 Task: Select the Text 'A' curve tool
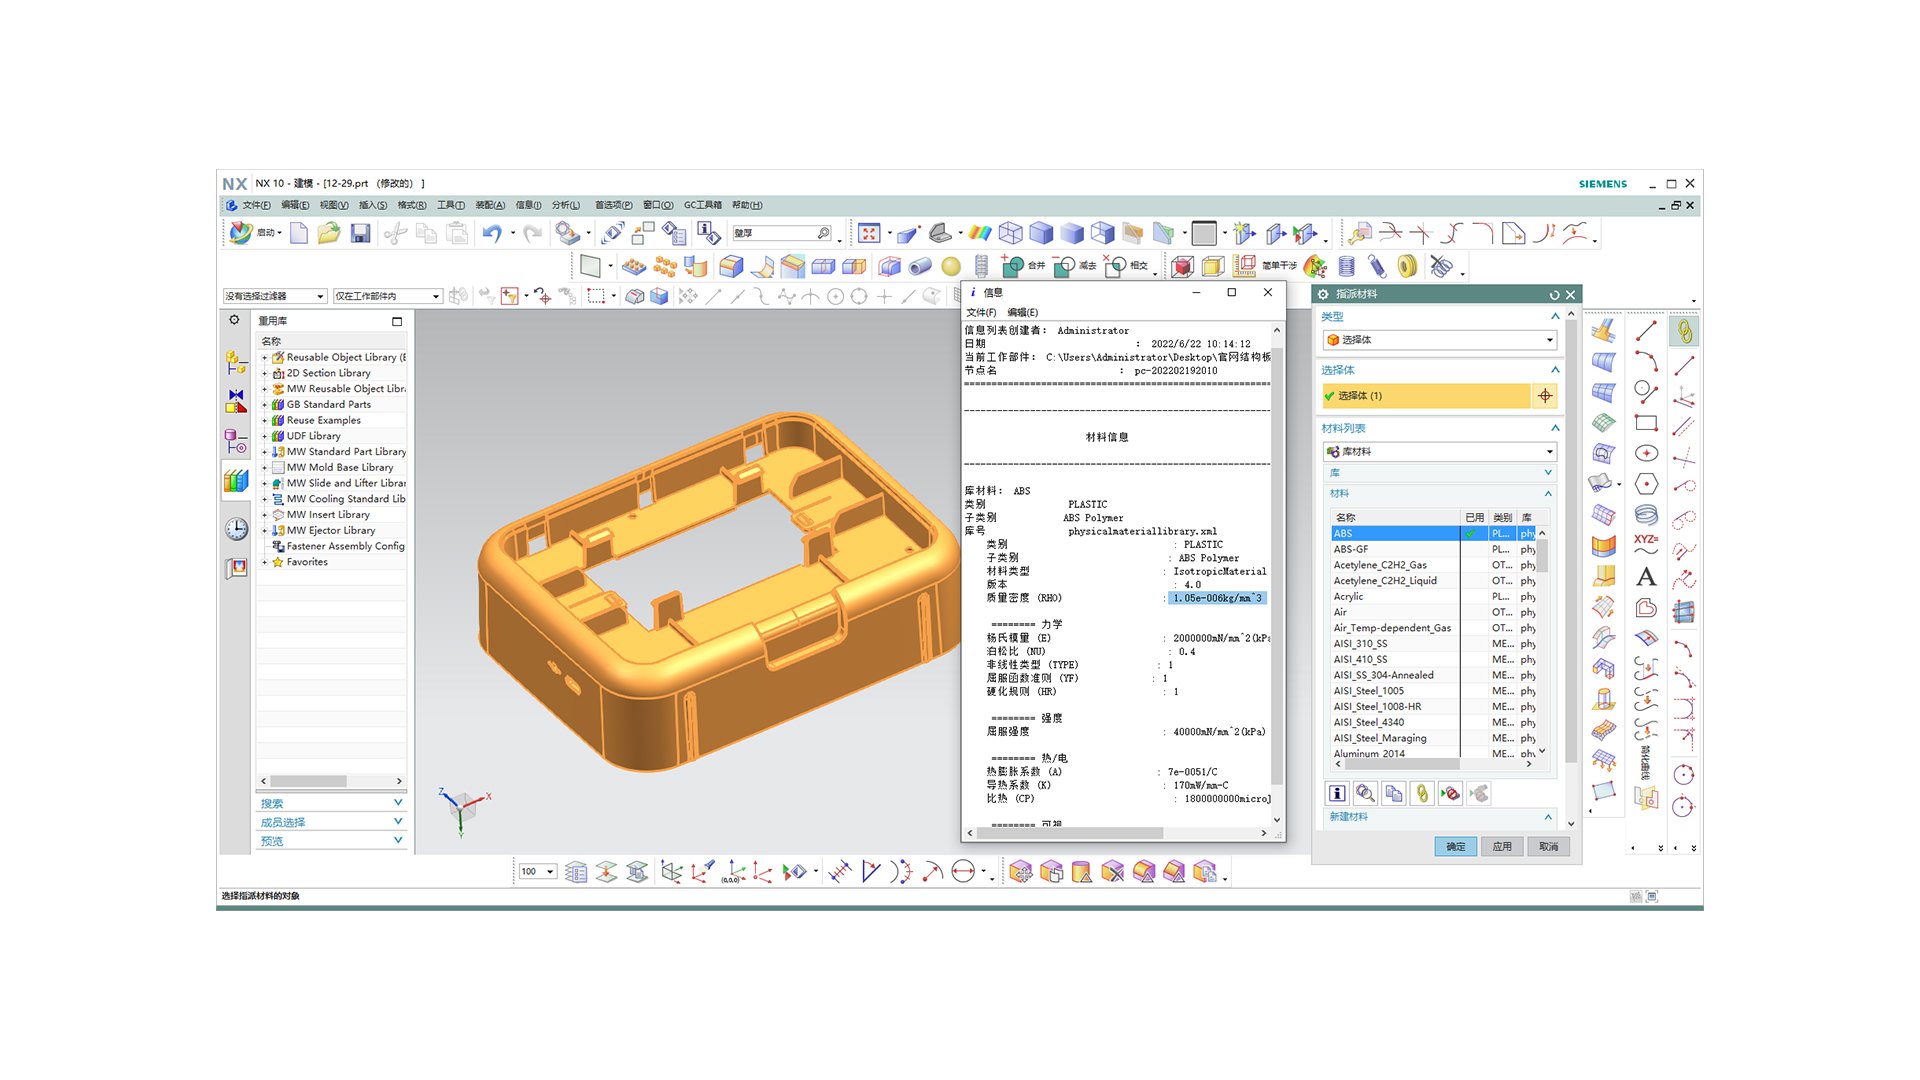point(1646,577)
